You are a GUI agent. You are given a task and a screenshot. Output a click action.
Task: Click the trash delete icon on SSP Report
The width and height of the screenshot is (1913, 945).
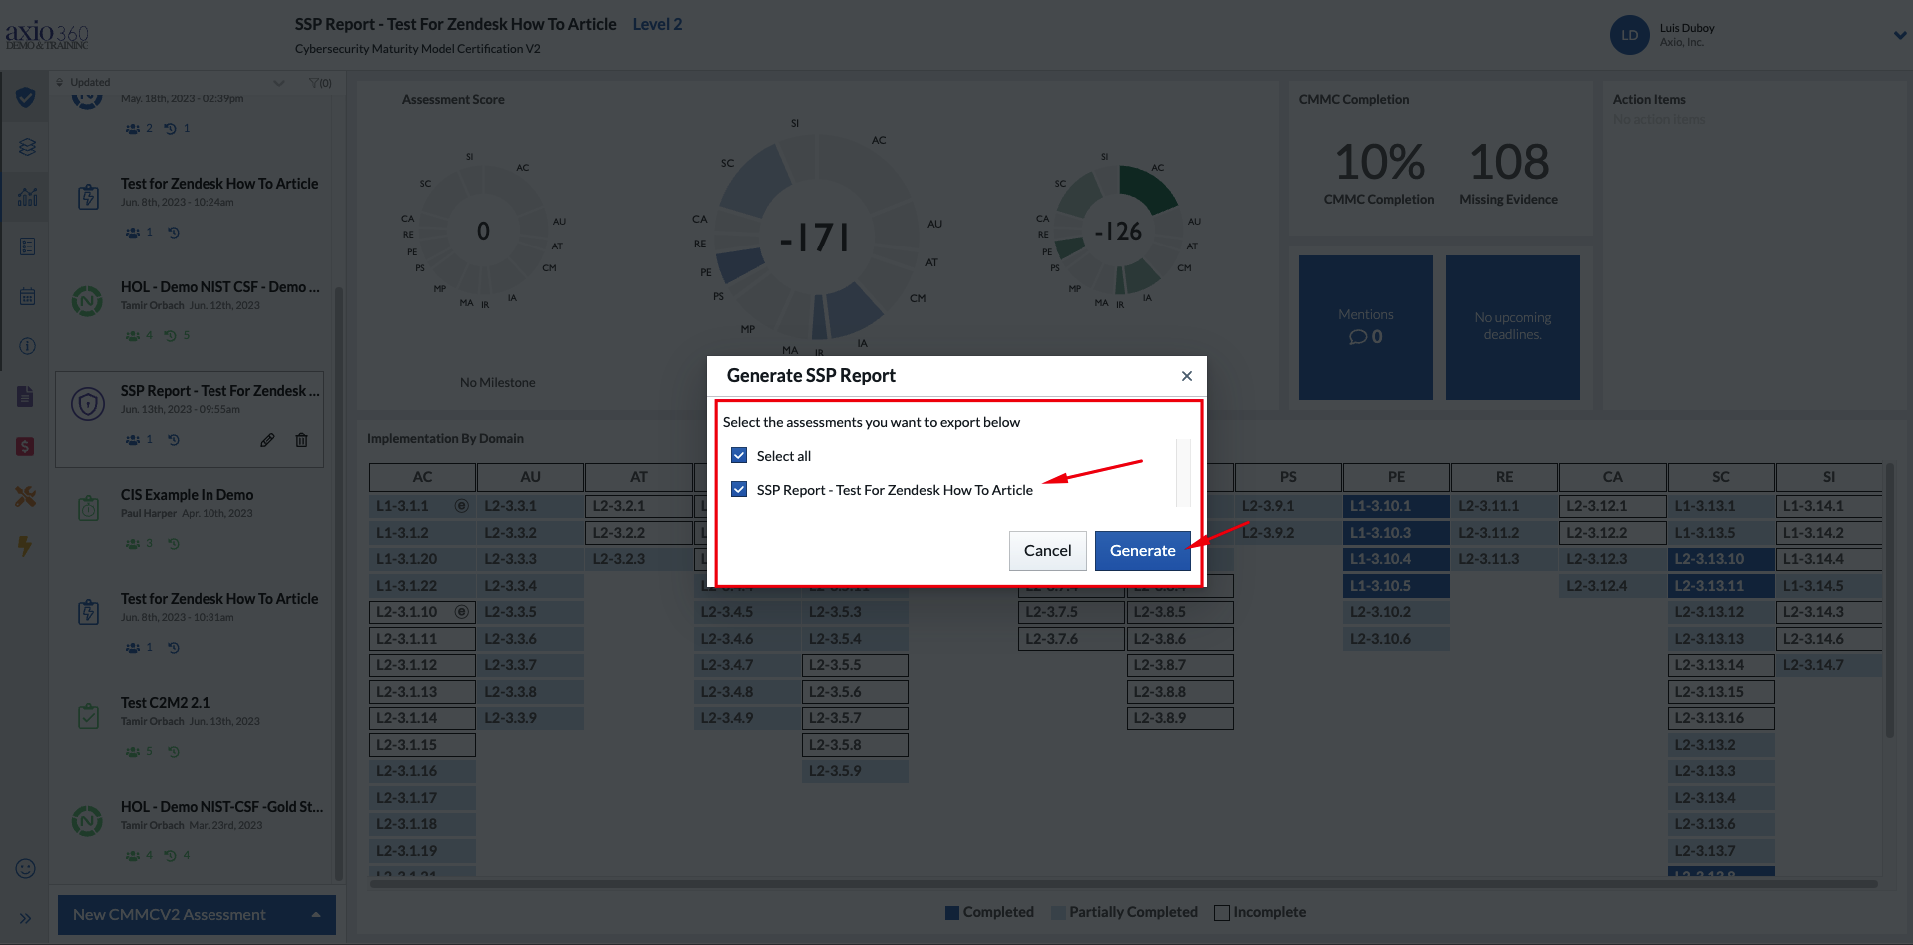tap(301, 440)
